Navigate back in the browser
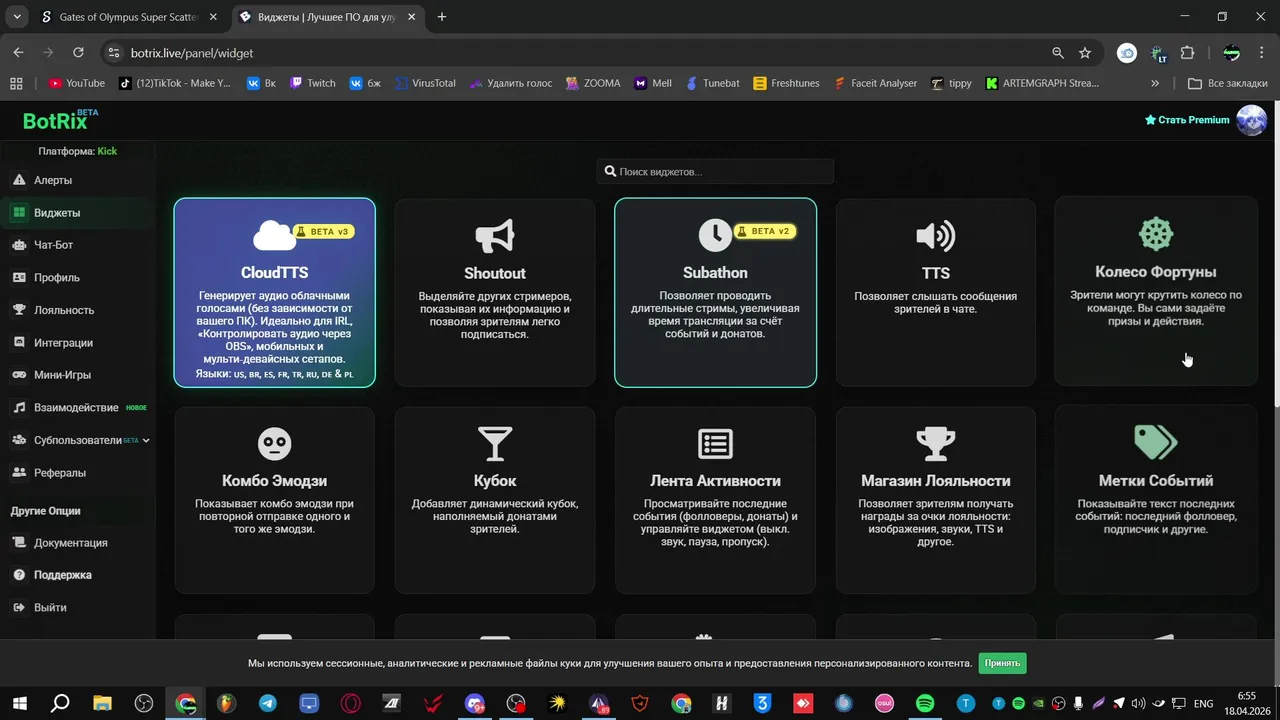Screen dimensions: 1280x720 tap(18, 53)
